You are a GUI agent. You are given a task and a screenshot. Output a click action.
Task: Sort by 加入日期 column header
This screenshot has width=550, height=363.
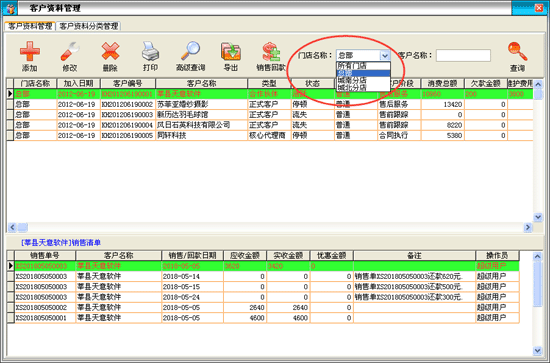pos(78,83)
